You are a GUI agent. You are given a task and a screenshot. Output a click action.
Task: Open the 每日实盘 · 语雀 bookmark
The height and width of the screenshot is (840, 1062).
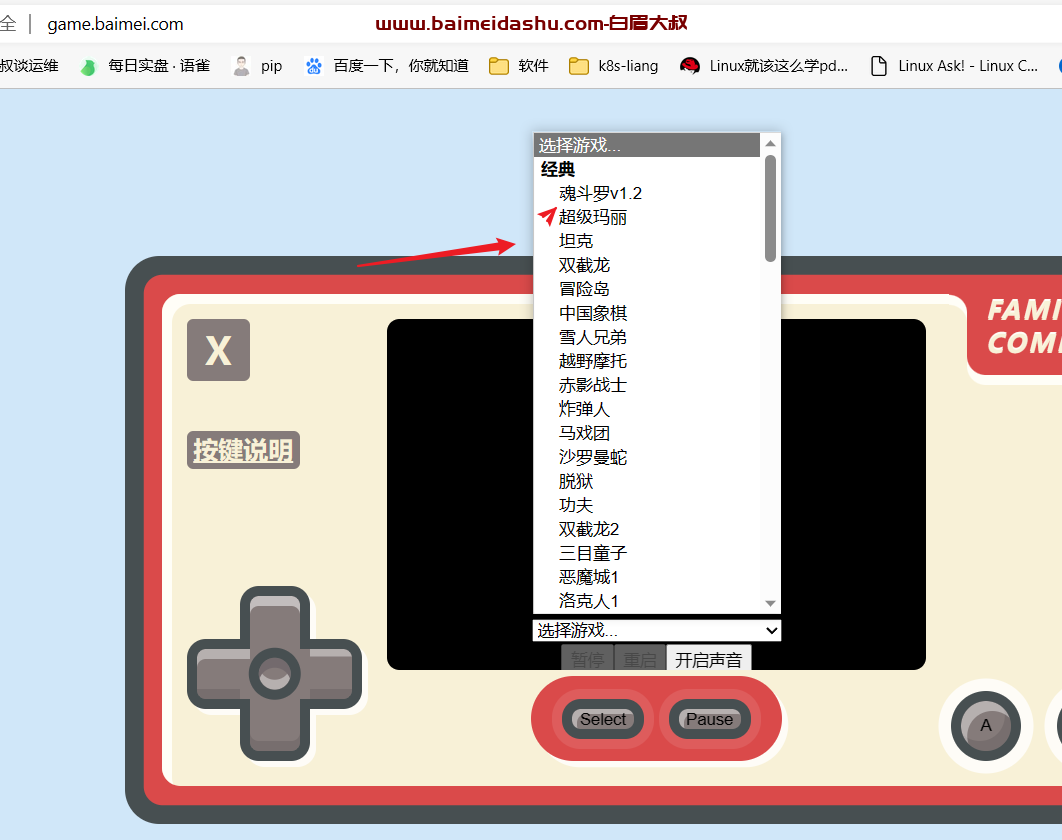coord(145,66)
